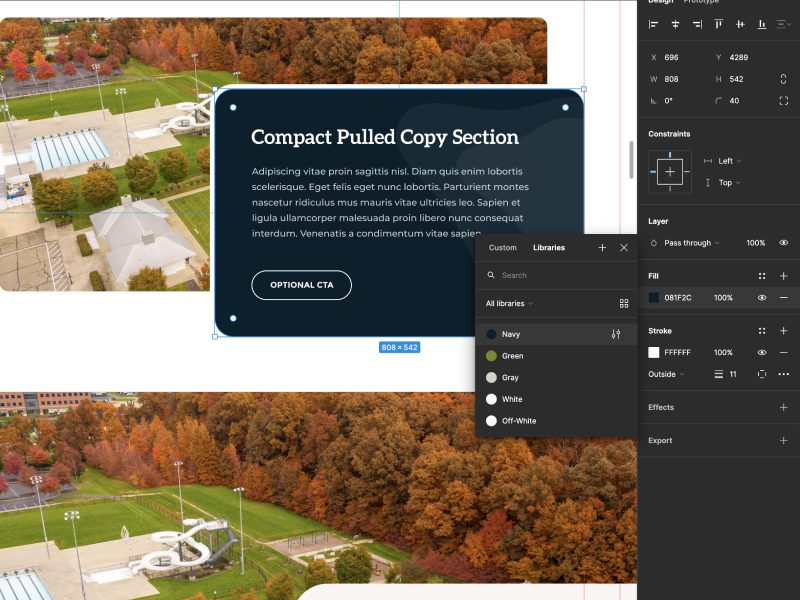800x600 pixels.
Task: Select the White color style
Action: click(556, 399)
